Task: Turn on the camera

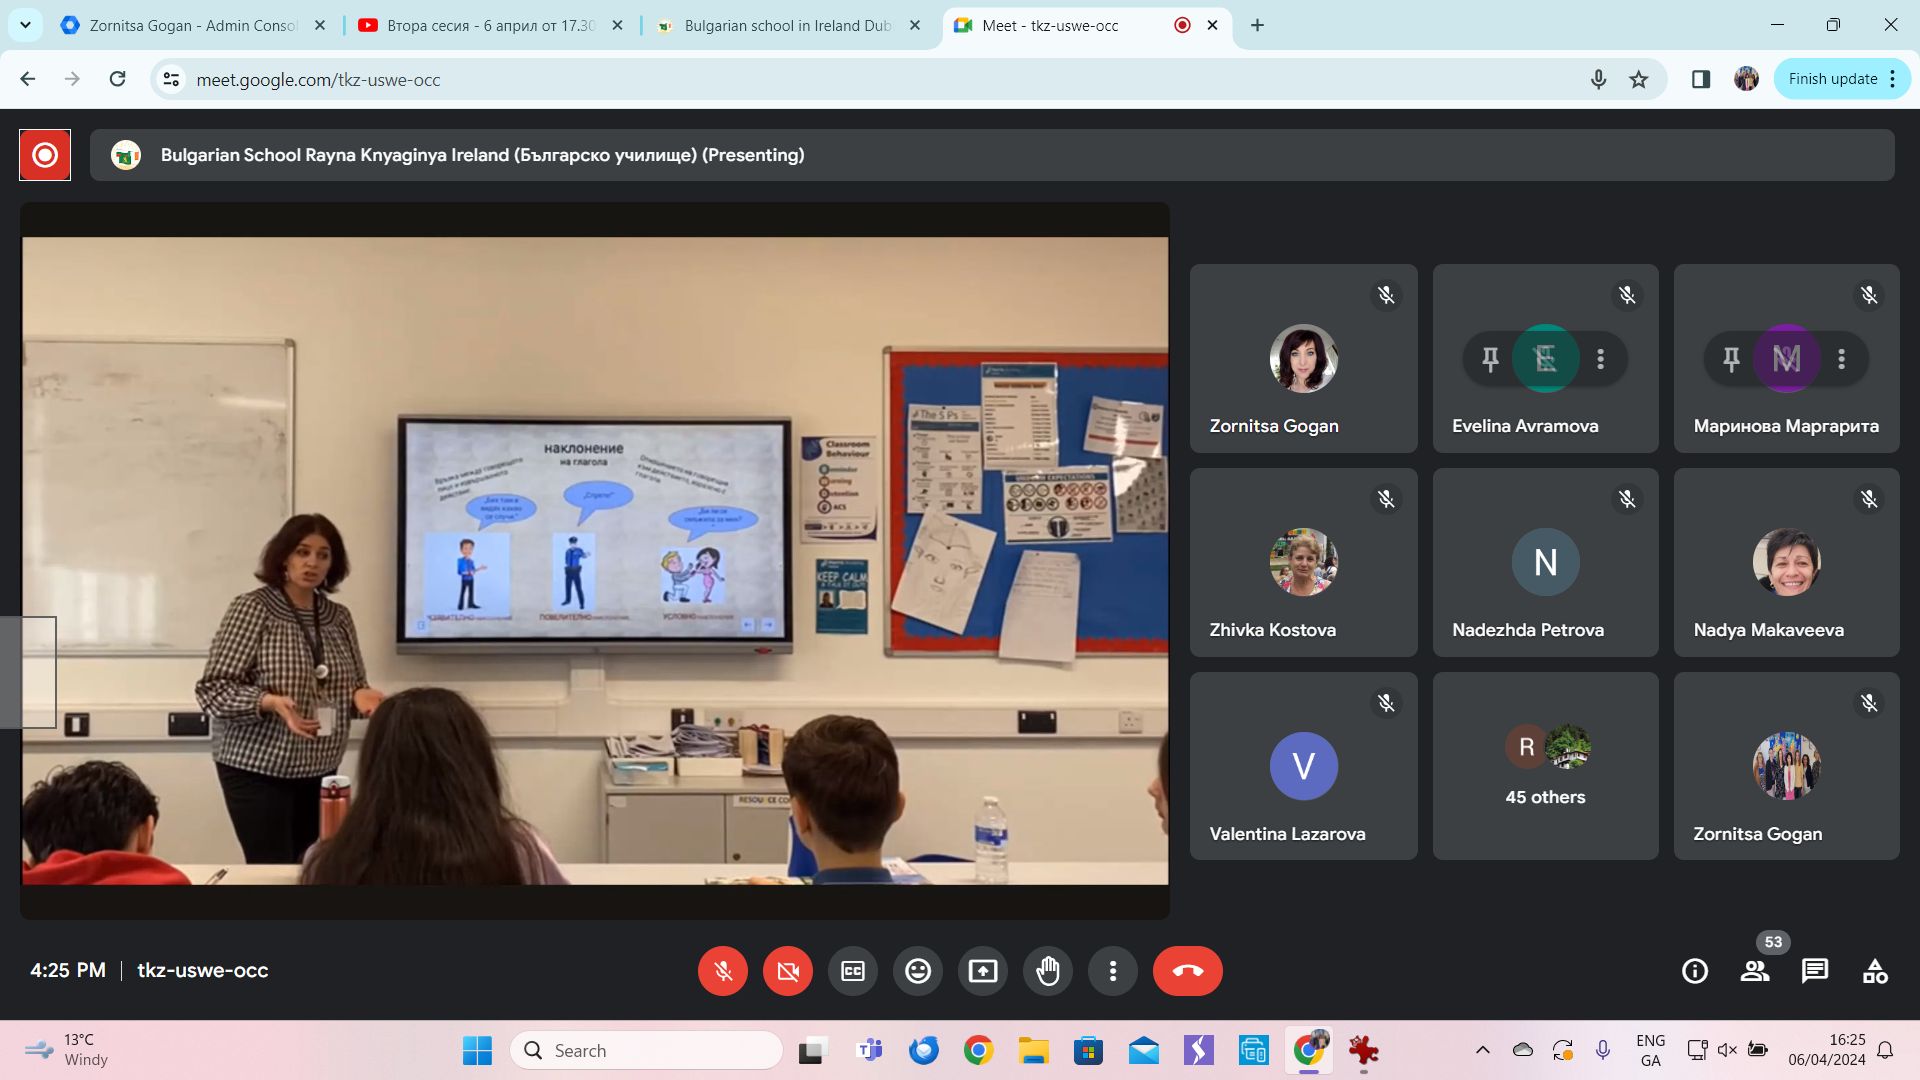Action: [788, 971]
